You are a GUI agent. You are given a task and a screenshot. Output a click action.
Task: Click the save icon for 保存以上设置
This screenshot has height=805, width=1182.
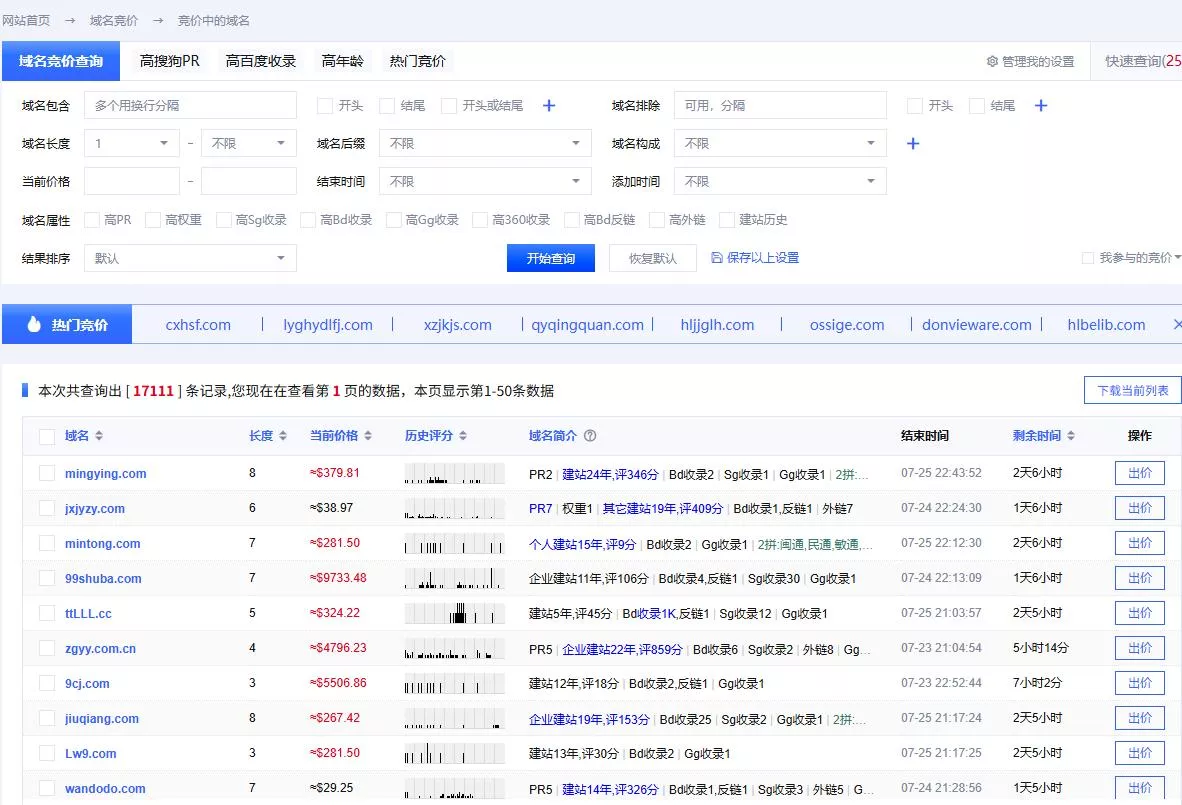click(x=716, y=258)
